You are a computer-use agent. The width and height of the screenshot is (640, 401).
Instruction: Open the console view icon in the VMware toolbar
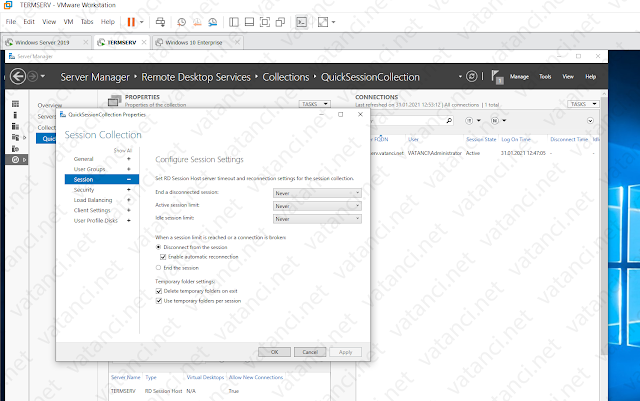click(301, 22)
